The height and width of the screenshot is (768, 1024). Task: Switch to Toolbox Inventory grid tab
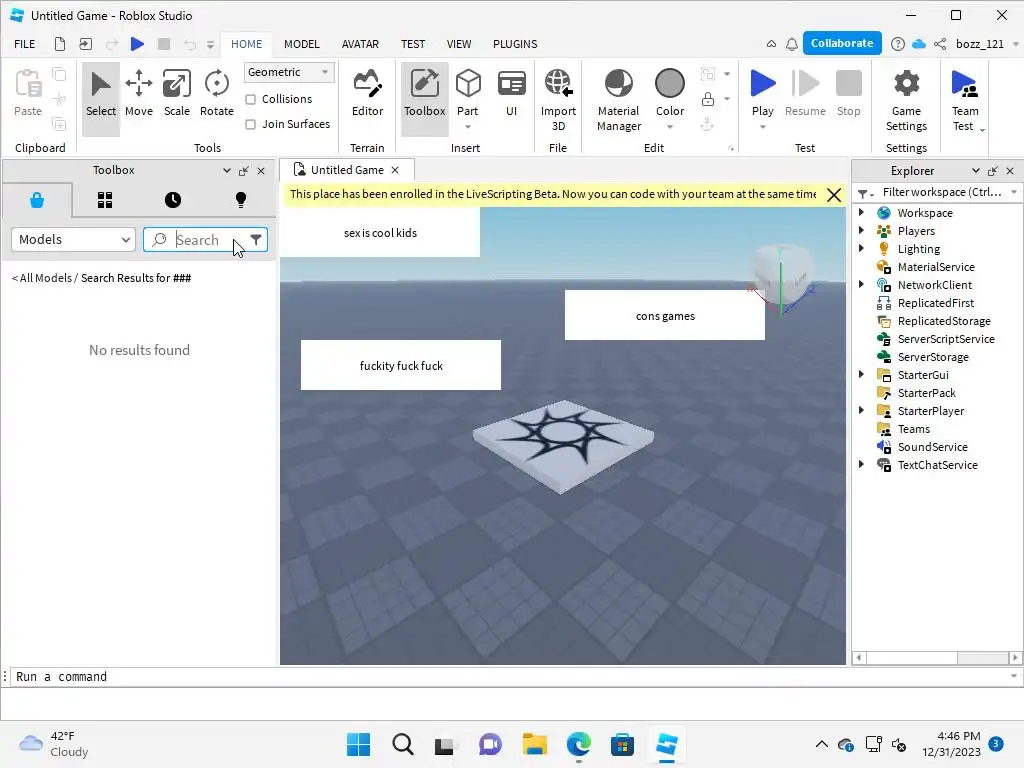(105, 200)
